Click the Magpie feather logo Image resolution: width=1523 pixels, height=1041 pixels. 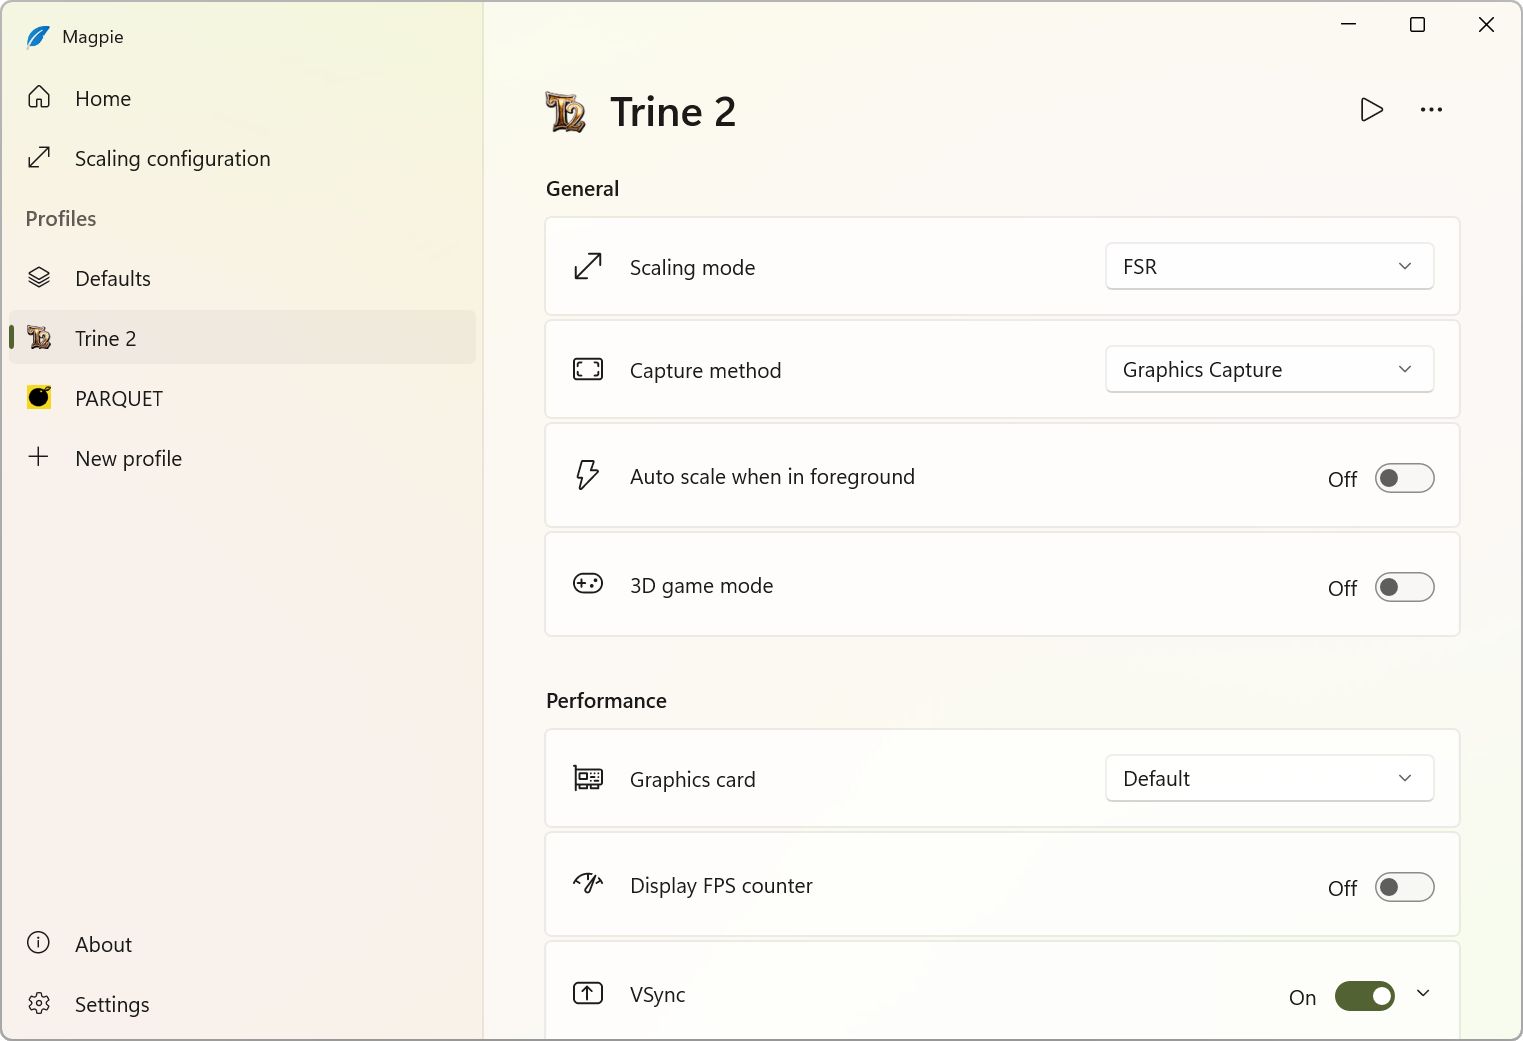point(37,36)
